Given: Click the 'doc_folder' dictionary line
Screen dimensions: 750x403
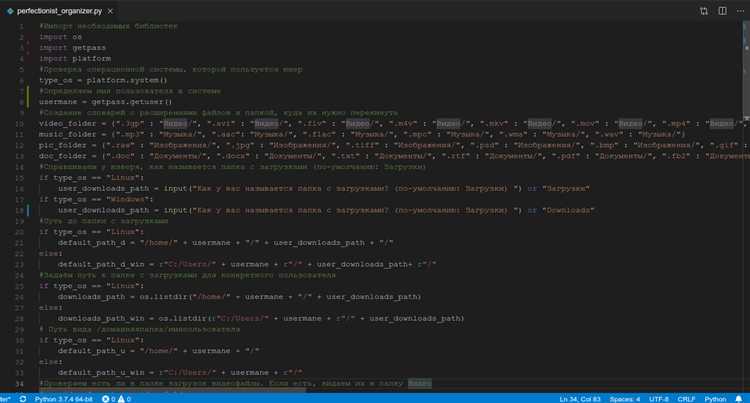Looking at the screenshot, I should (394, 156).
